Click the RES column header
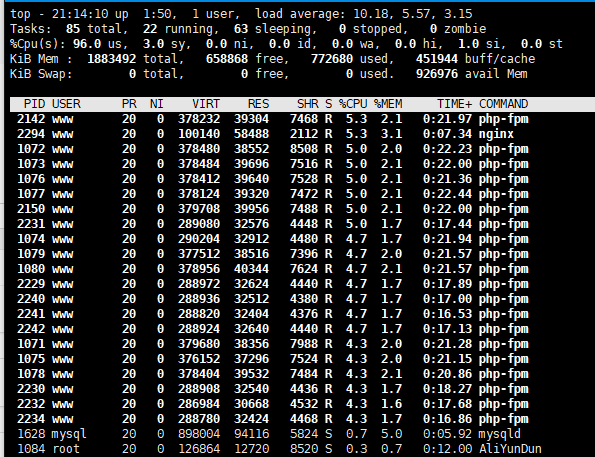 (x=258, y=104)
